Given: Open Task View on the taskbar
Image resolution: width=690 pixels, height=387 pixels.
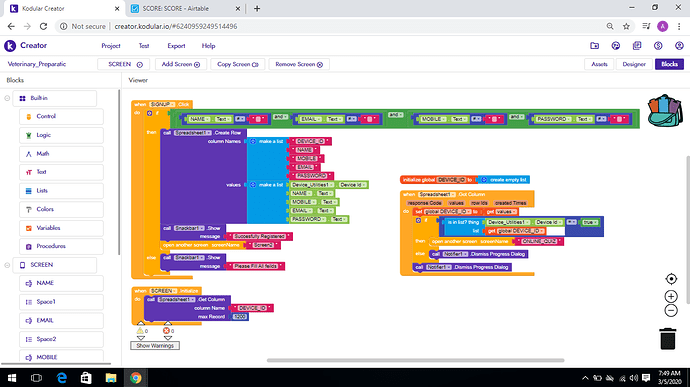Looking at the screenshot, I should (37, 378).
